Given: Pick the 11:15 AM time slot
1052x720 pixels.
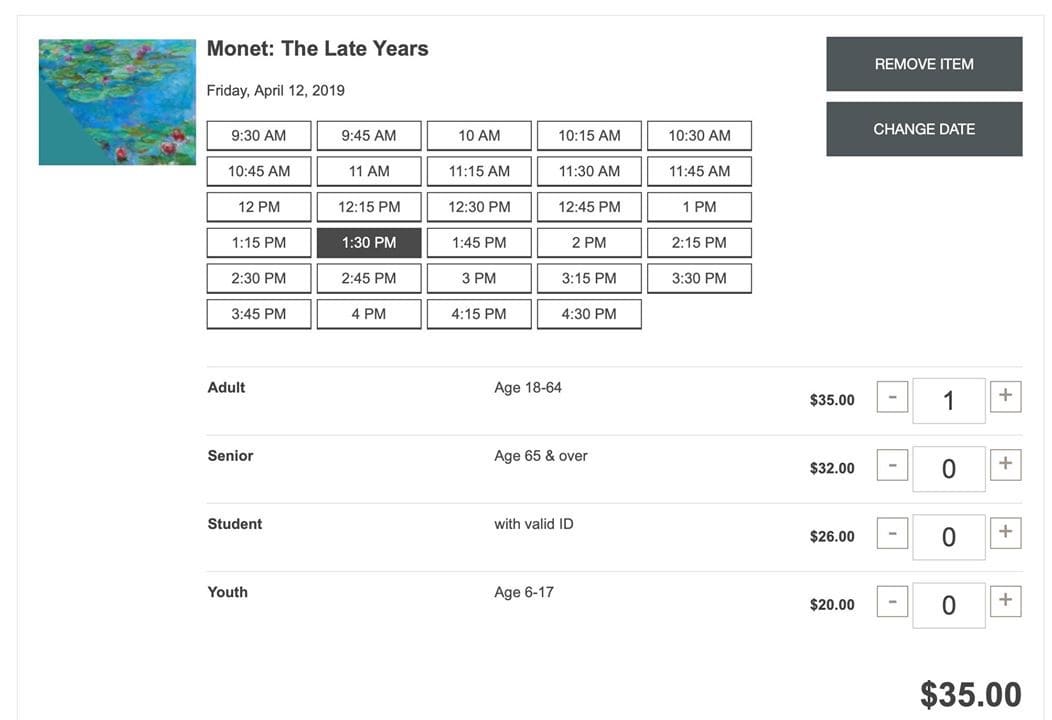Looking at the screenshot, I should point(479,171).
